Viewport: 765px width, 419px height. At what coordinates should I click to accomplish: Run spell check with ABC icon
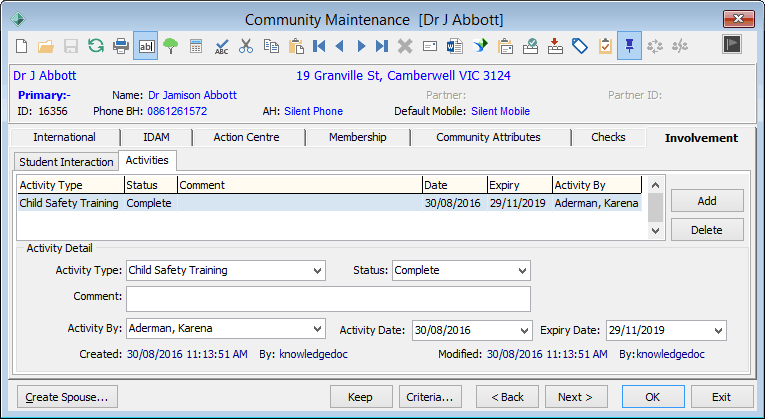221,46
